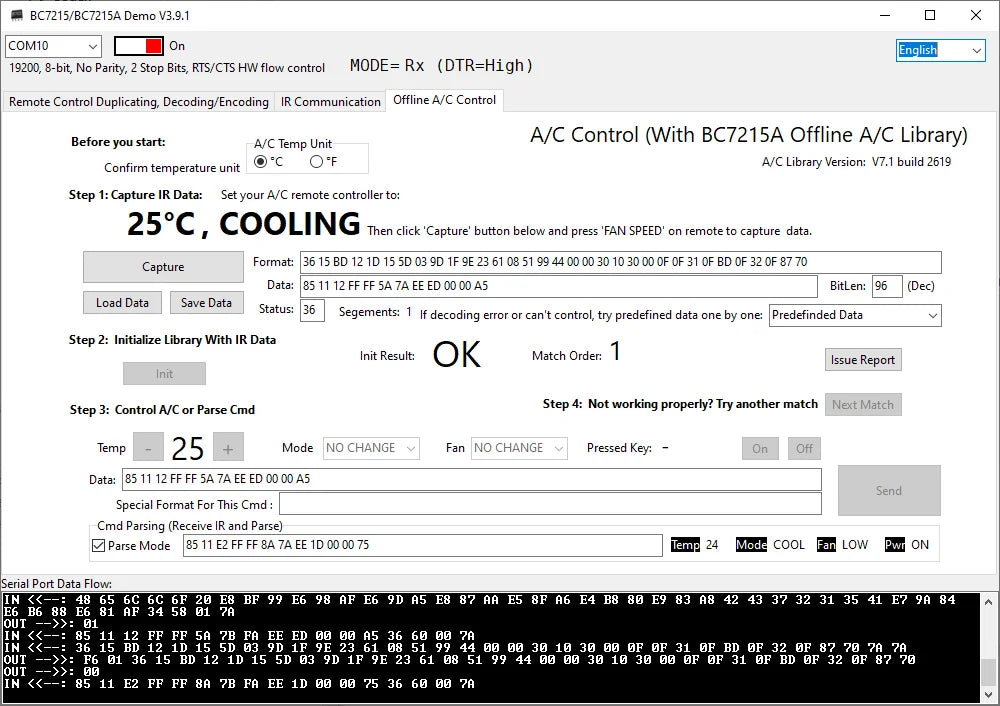Click the Init Result OK text
This screenshot has width=1000, height=706.
pos(457,355)
